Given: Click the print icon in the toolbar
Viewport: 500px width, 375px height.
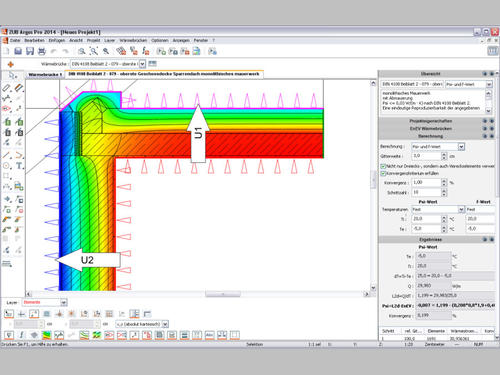Looking at the screenshot, I should click(42, 51).
